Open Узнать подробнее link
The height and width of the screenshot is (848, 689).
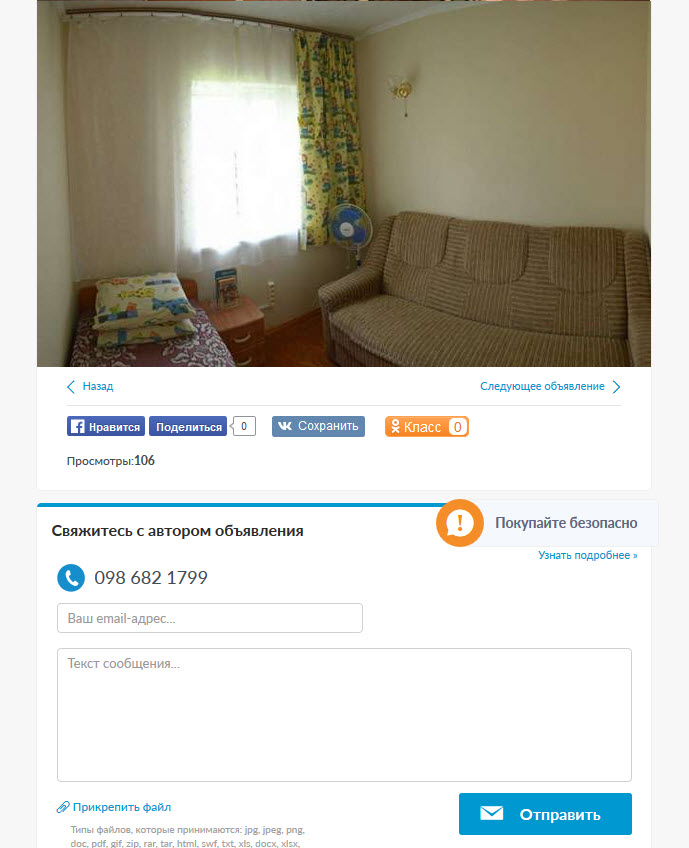(587, 555)
